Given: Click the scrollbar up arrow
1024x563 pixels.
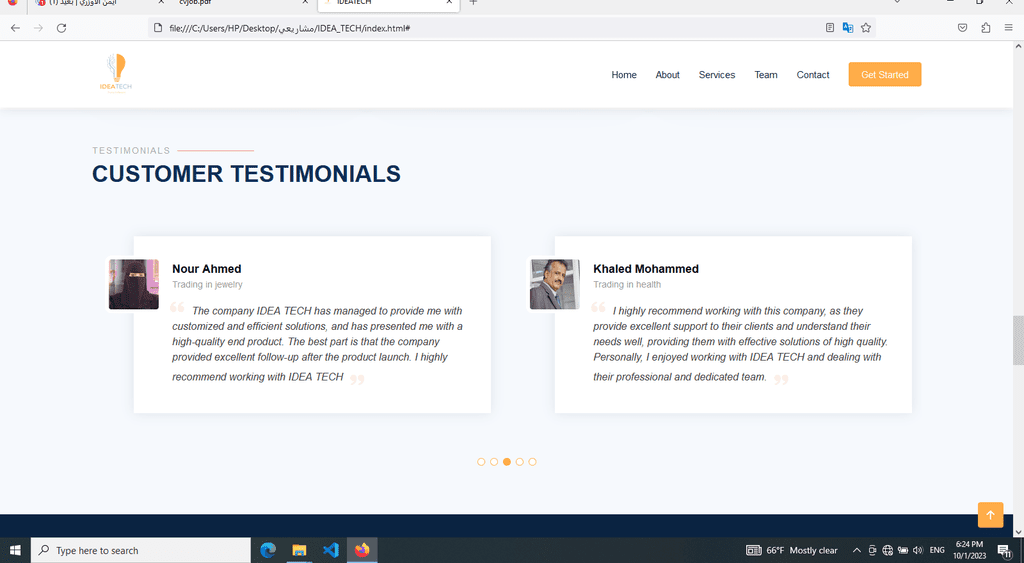Looking at the screenshot, I should pyautogui.click(x=1018, y=47).
